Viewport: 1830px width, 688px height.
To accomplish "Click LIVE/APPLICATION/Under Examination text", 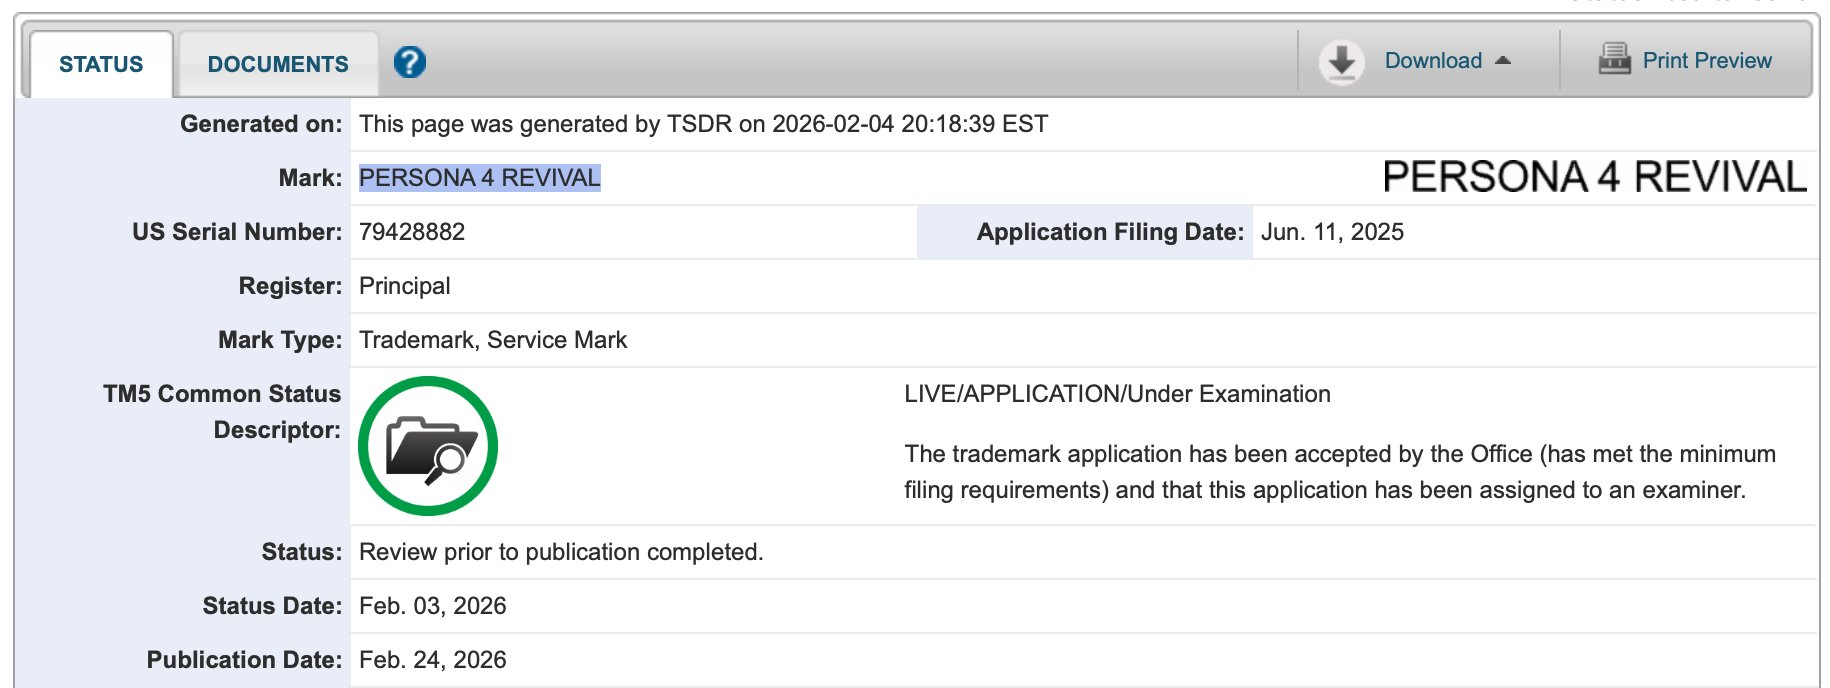I will (x=1117, y=394).
